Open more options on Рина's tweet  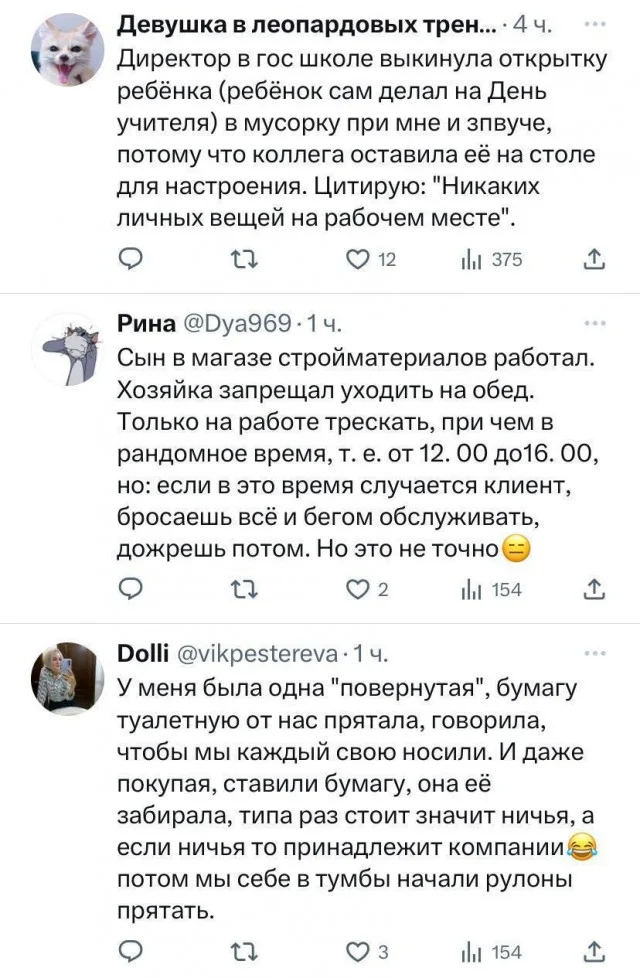pos(594,324)
